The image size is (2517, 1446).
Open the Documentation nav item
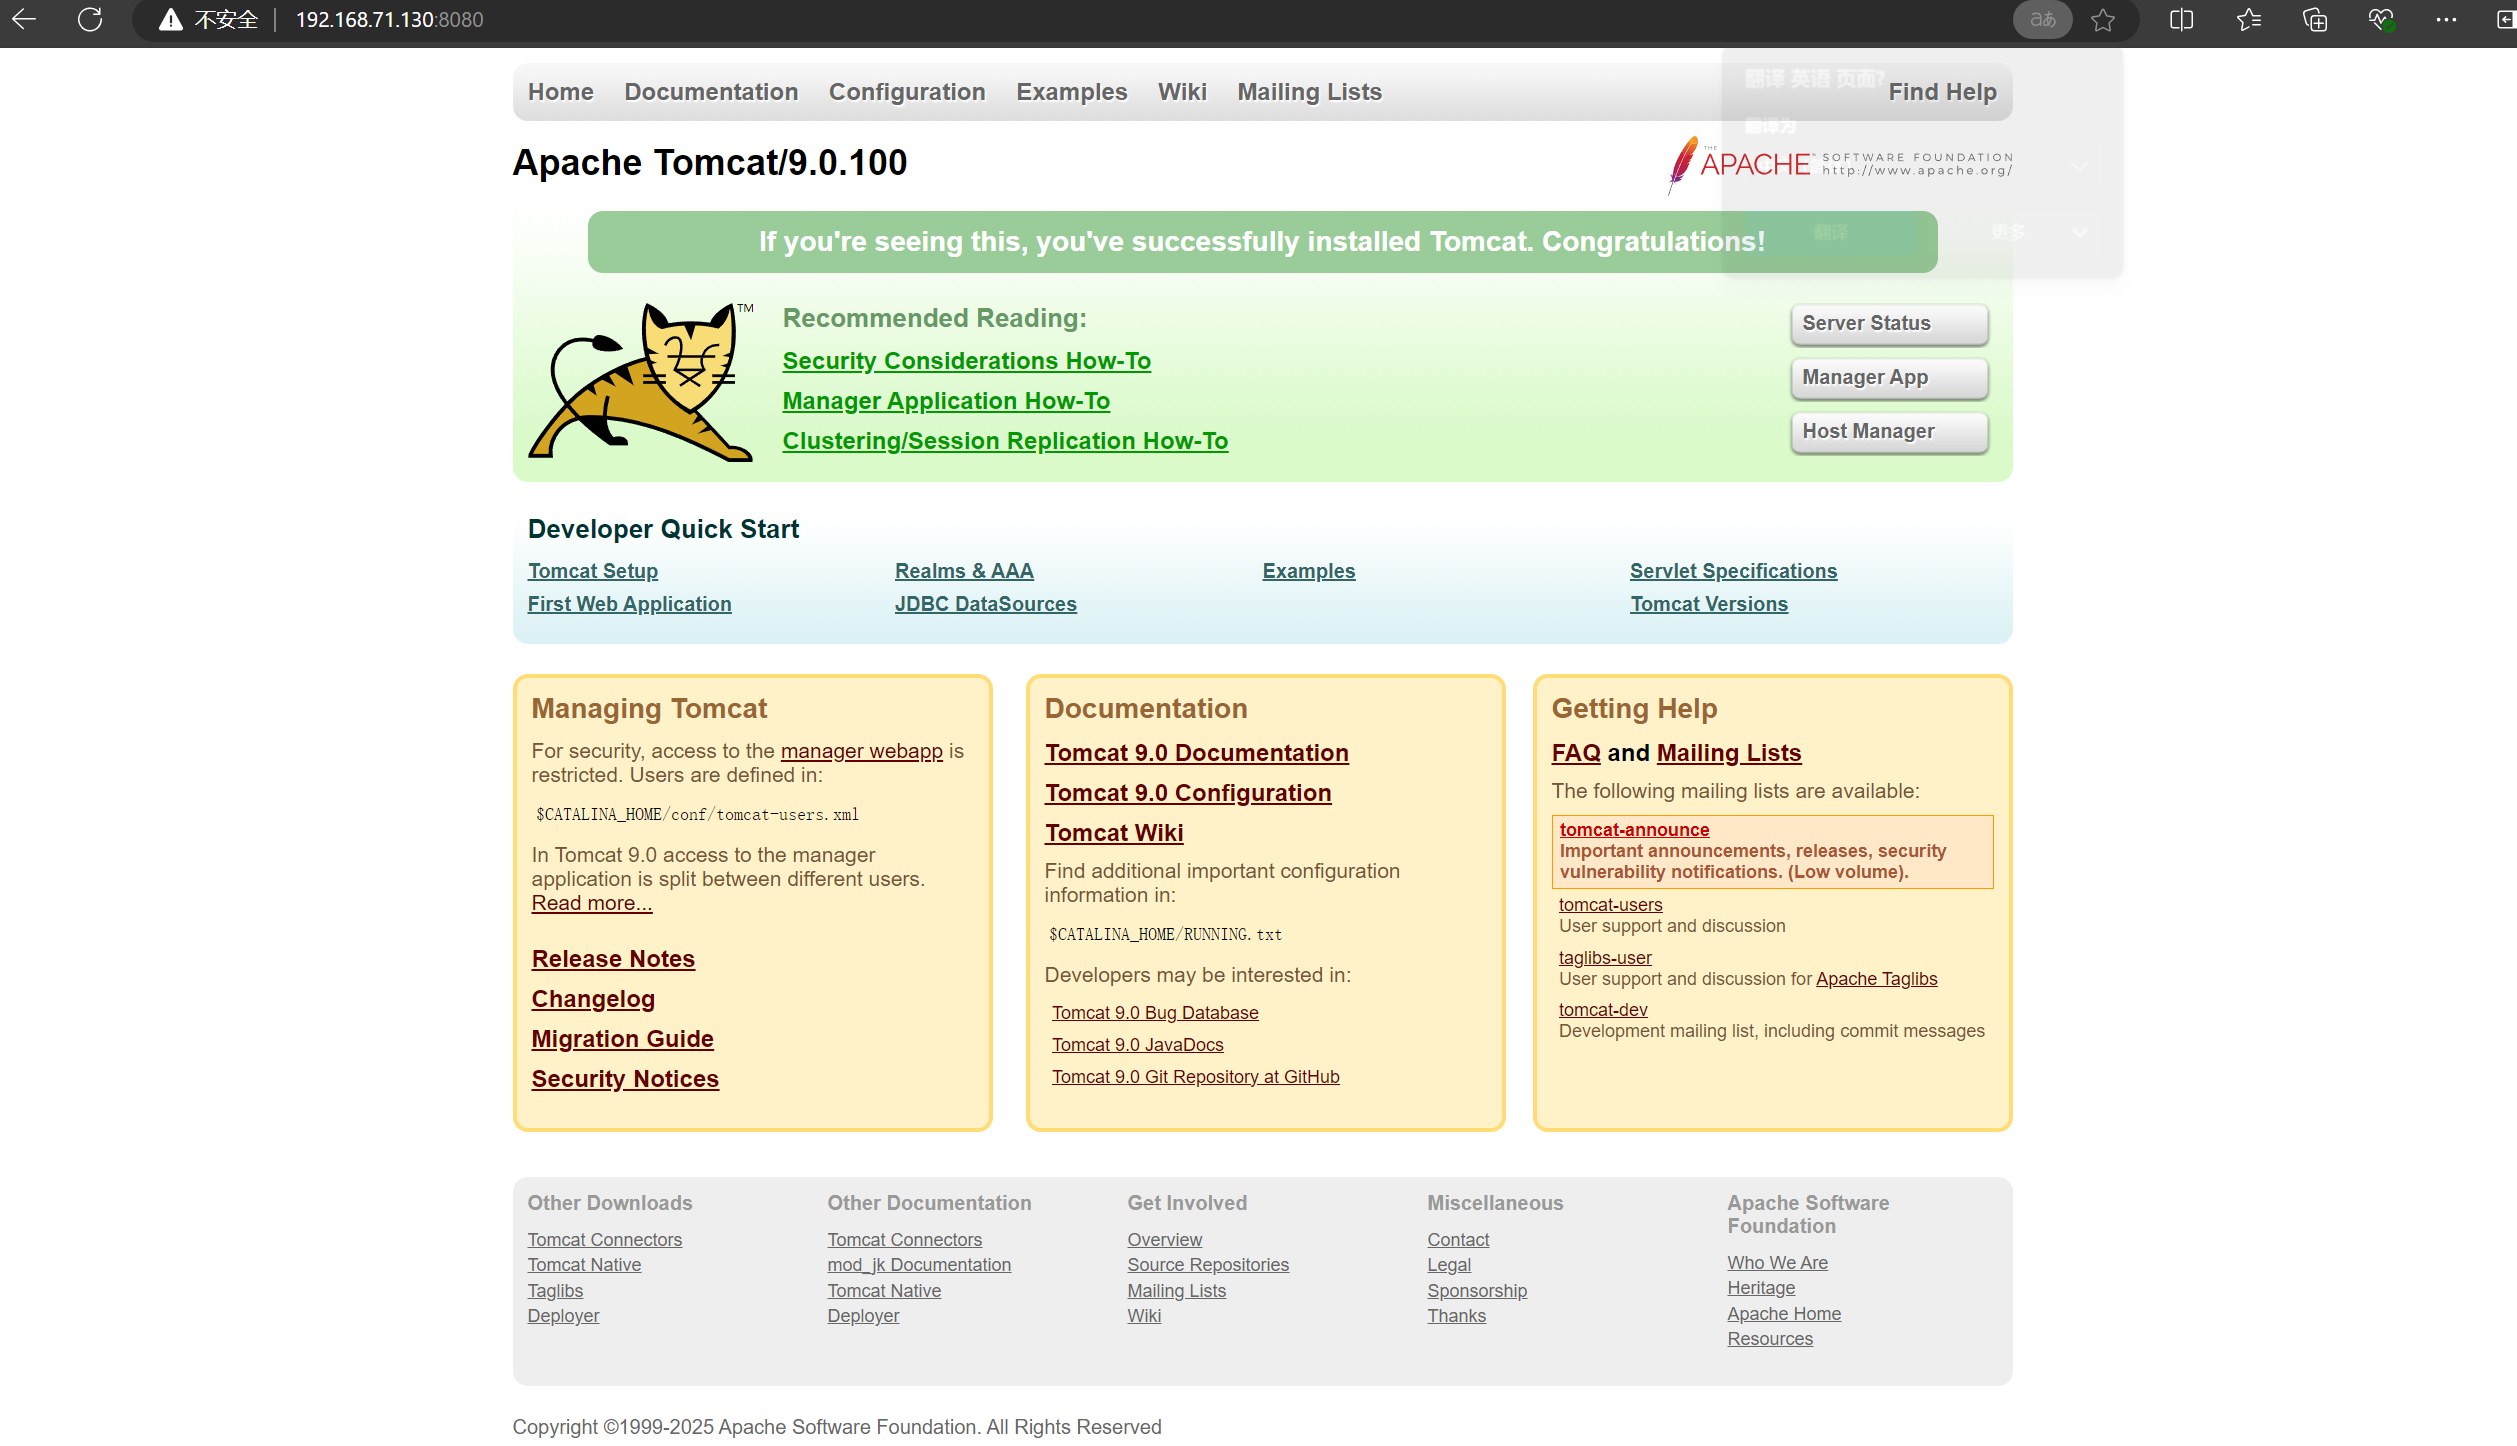pos(711,92)
